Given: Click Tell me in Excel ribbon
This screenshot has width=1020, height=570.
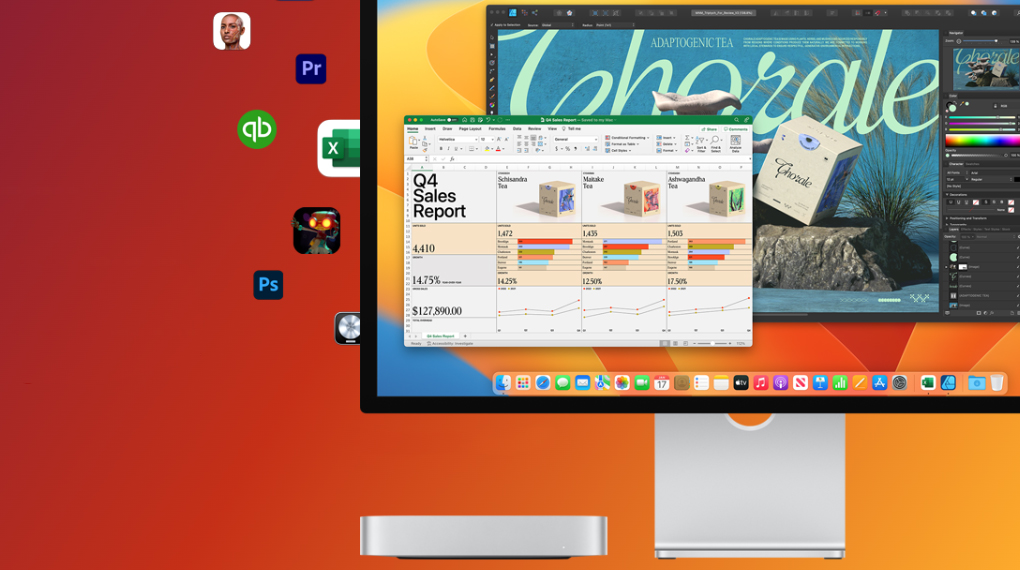Looking at the screenshot, I should click(572, 129).
